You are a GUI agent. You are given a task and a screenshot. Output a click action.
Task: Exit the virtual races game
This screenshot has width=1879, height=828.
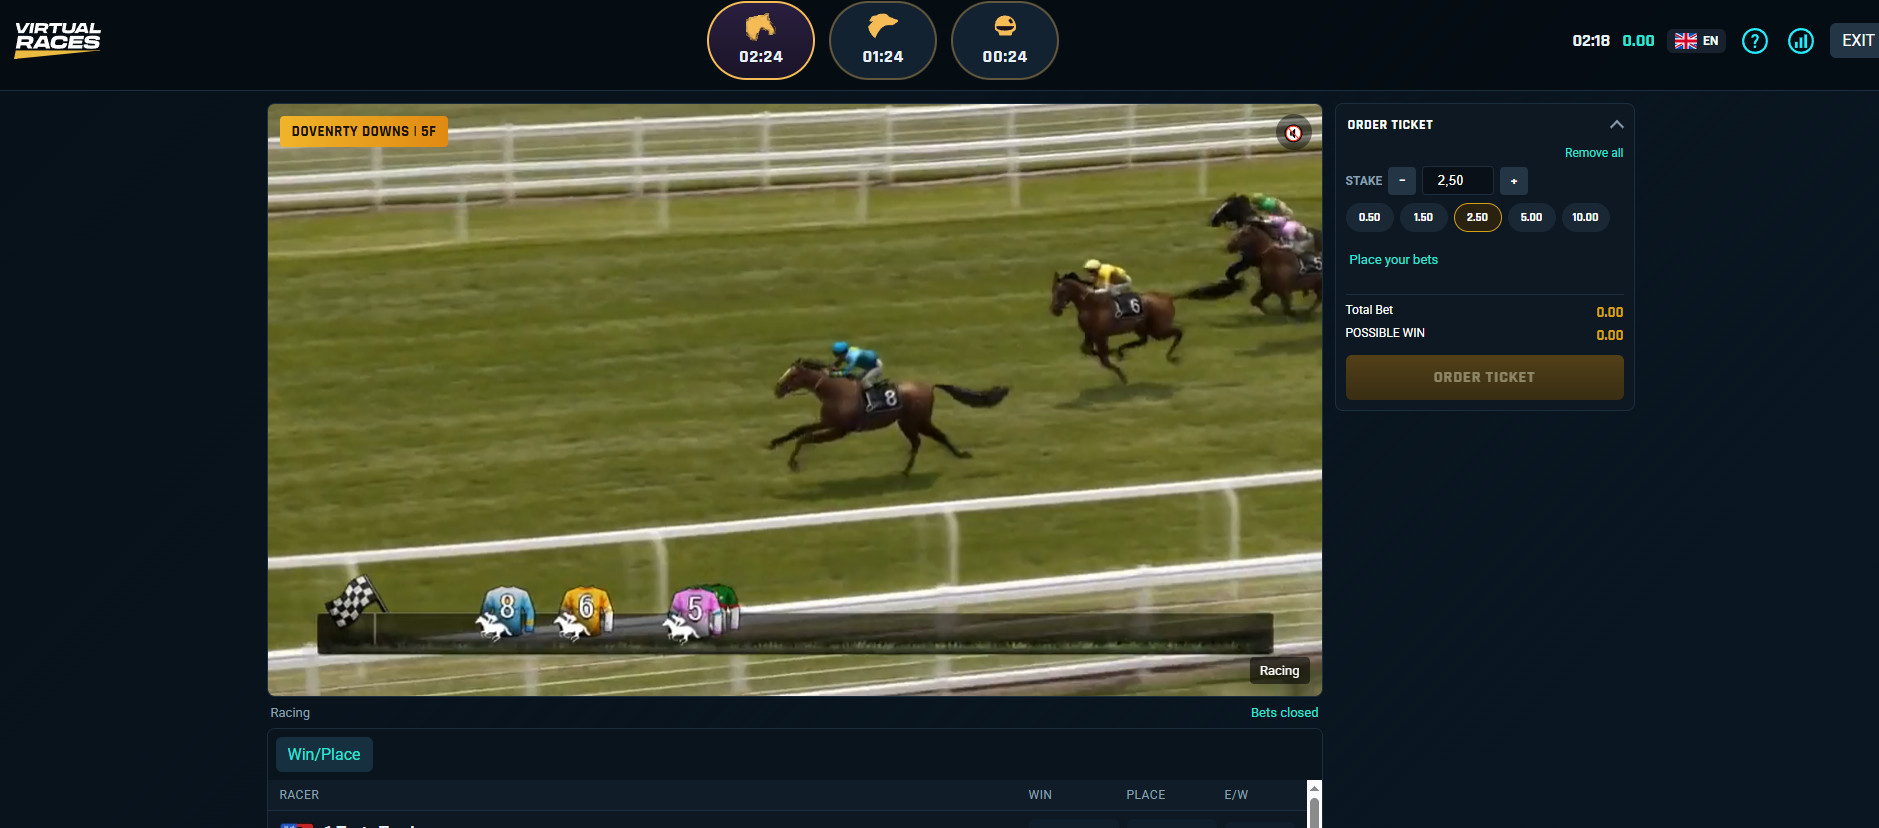coord(1857,41)
